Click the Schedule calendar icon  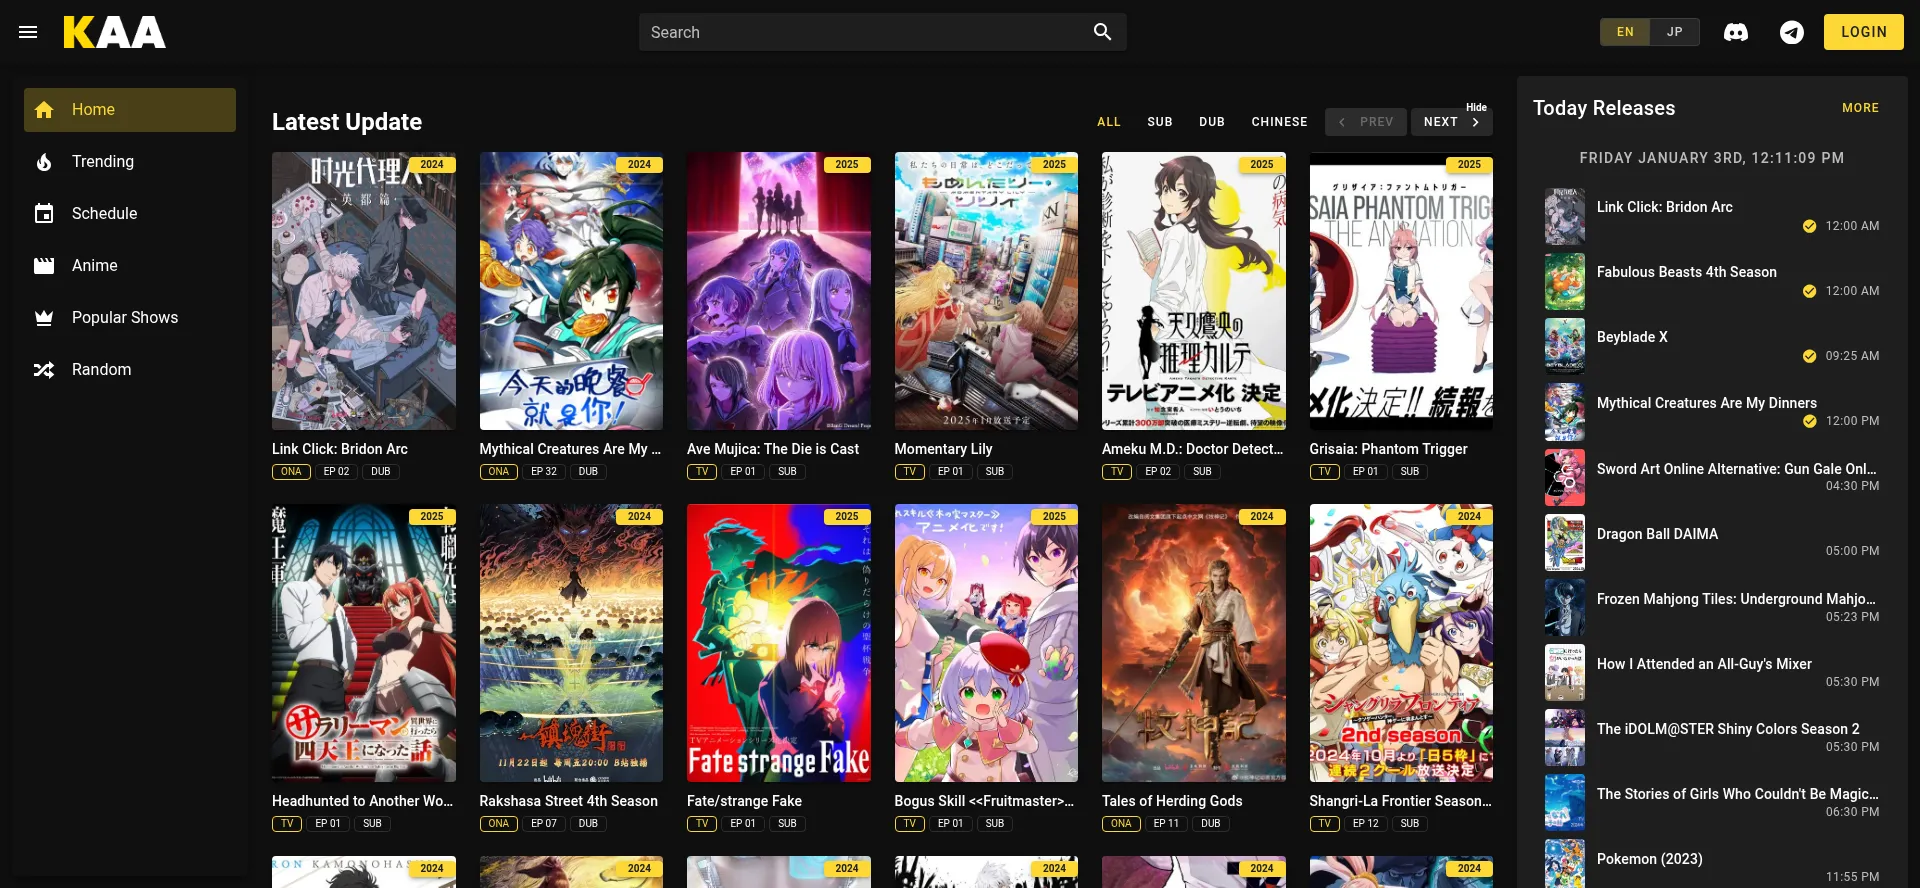[x=44, y=214]
